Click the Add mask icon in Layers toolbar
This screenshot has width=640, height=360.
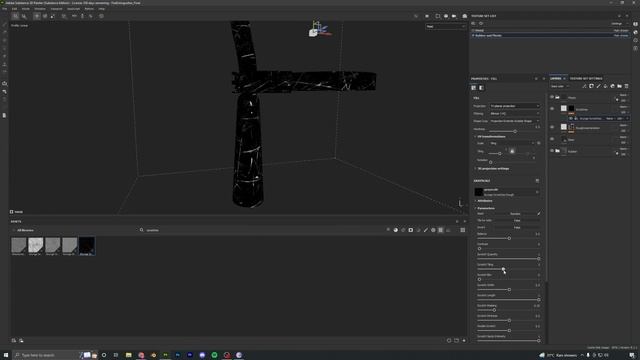click(591, 86)
